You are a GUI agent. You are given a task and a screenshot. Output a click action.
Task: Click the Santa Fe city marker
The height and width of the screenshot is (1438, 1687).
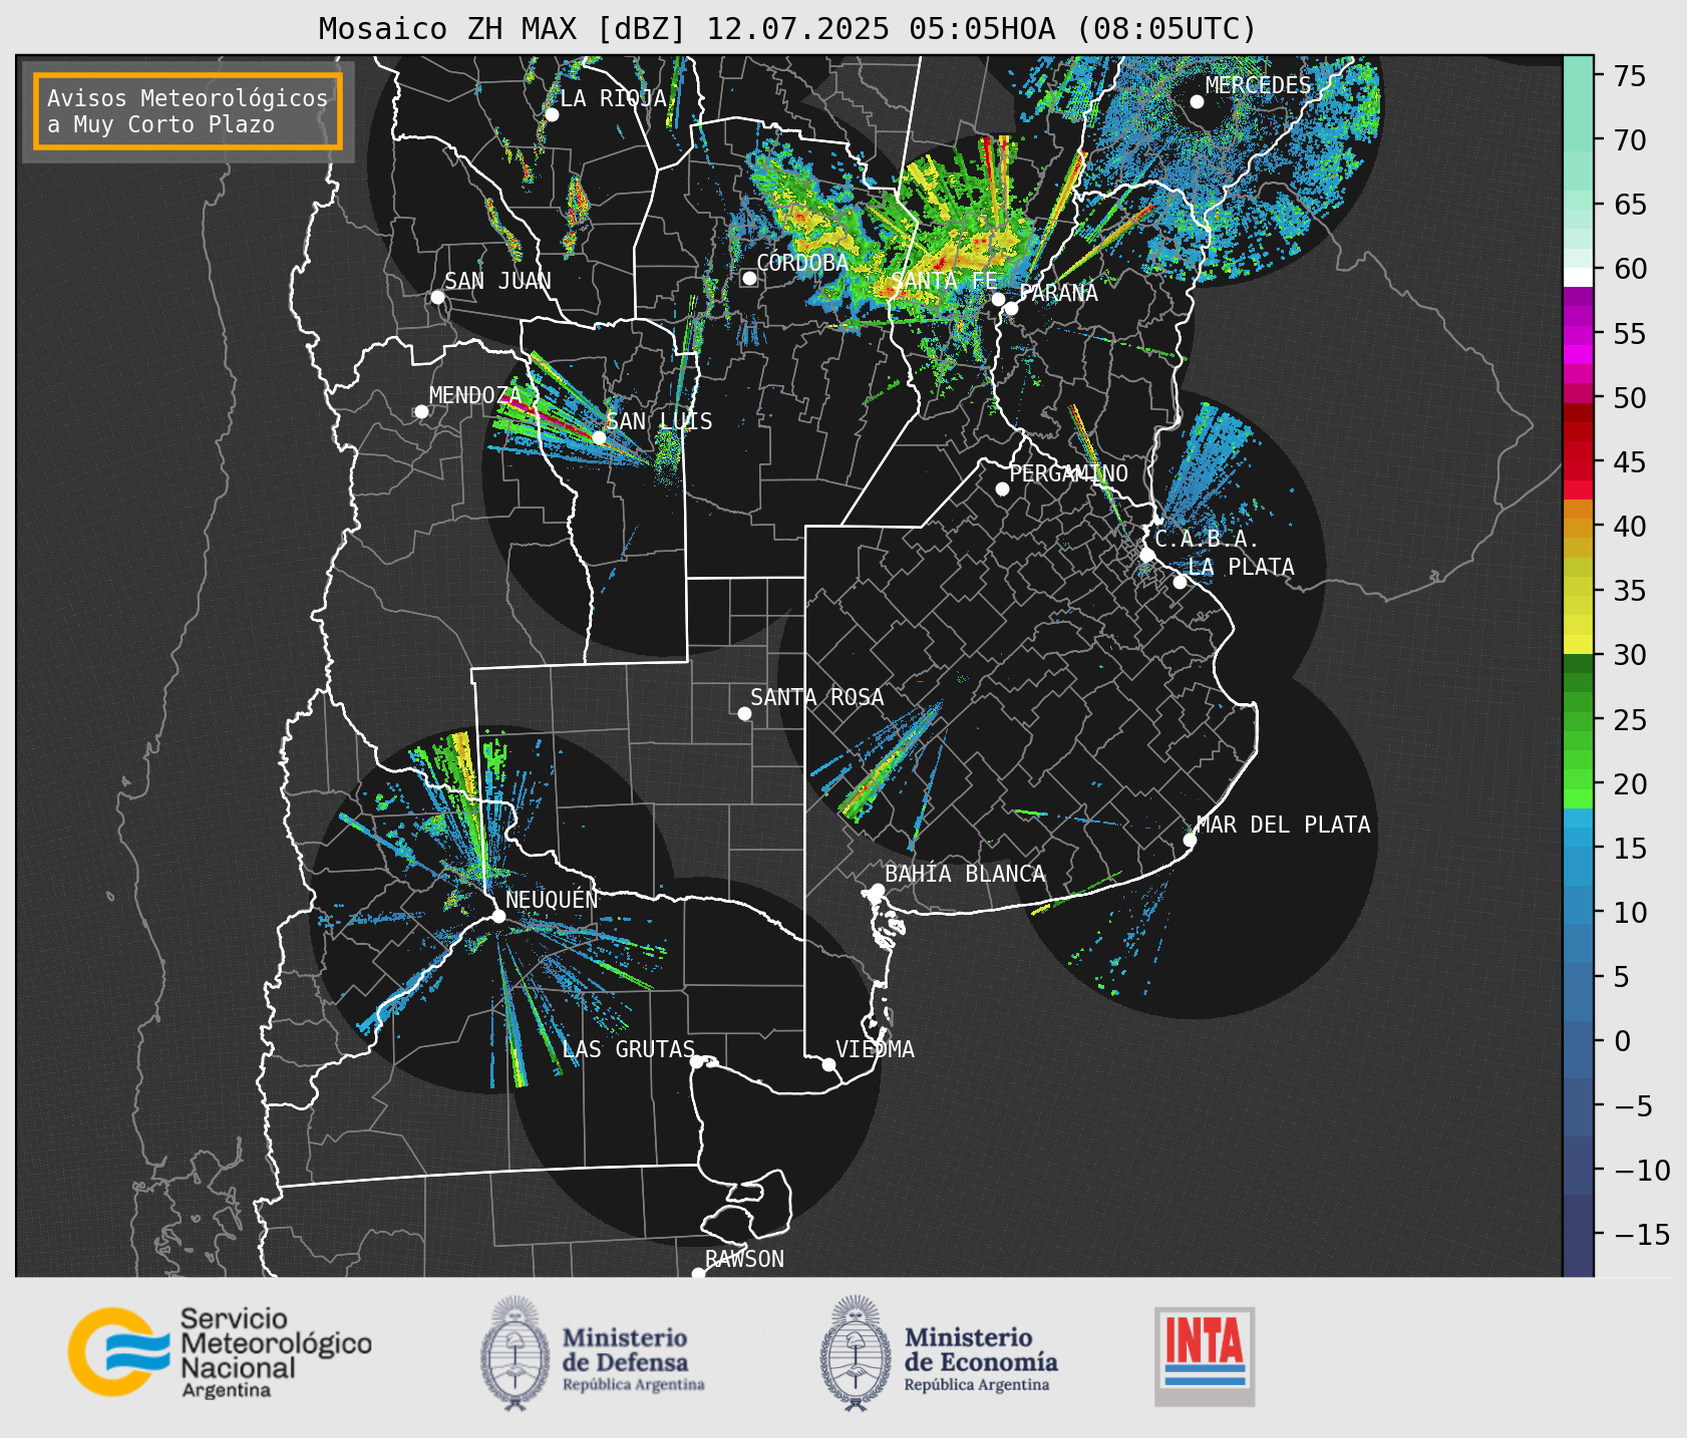(998, 299)
